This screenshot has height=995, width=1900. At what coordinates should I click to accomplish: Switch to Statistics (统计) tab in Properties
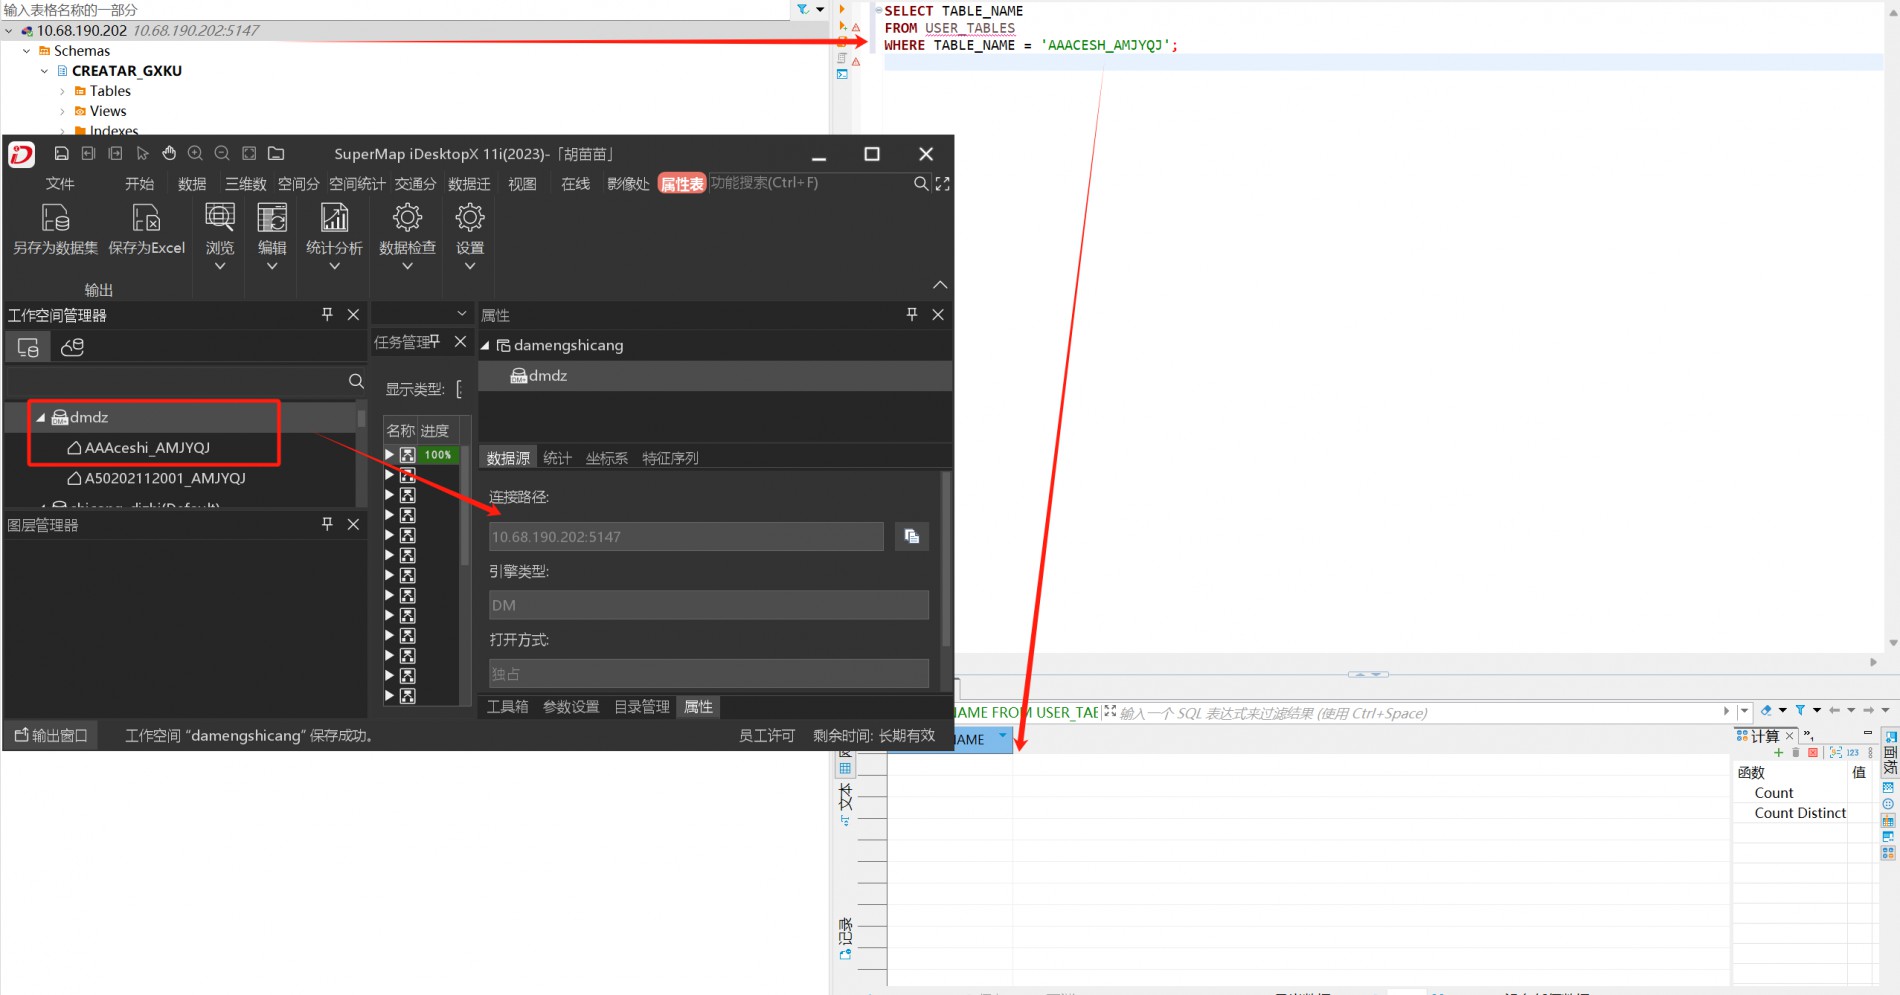point(557,458)
